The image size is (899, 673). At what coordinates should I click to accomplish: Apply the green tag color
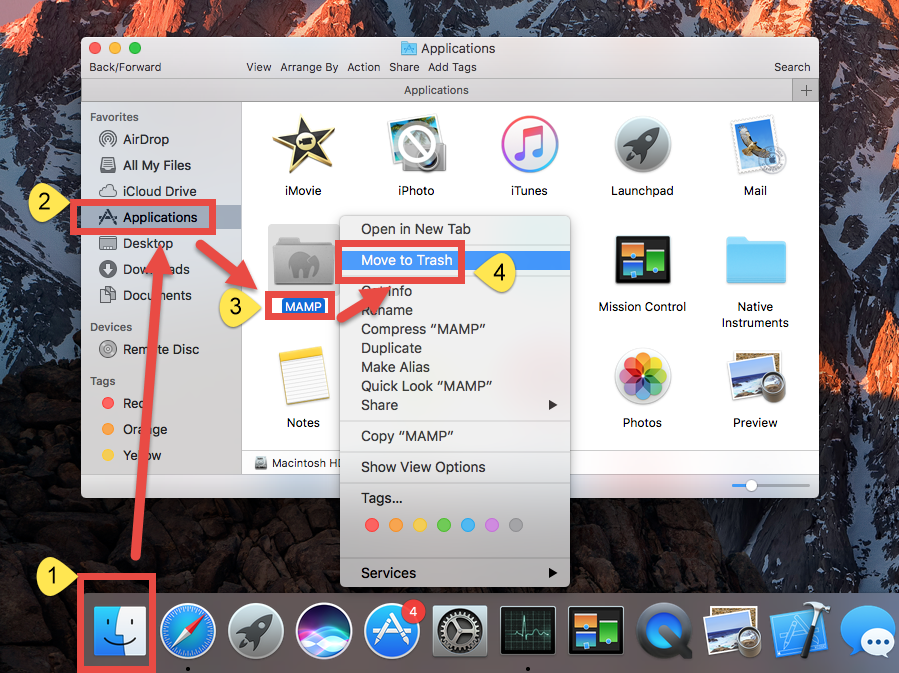(444, 524)
